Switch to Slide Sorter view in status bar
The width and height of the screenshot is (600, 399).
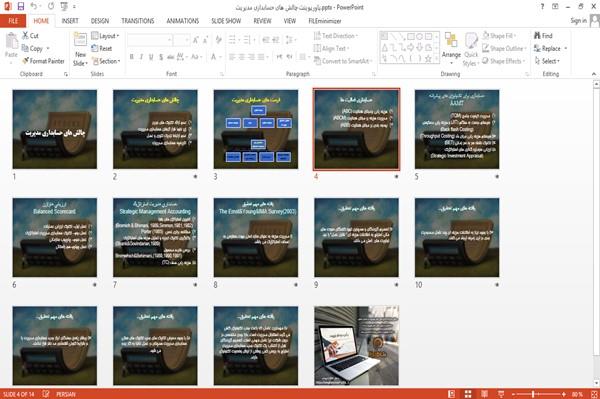click(x=468, y=394)
